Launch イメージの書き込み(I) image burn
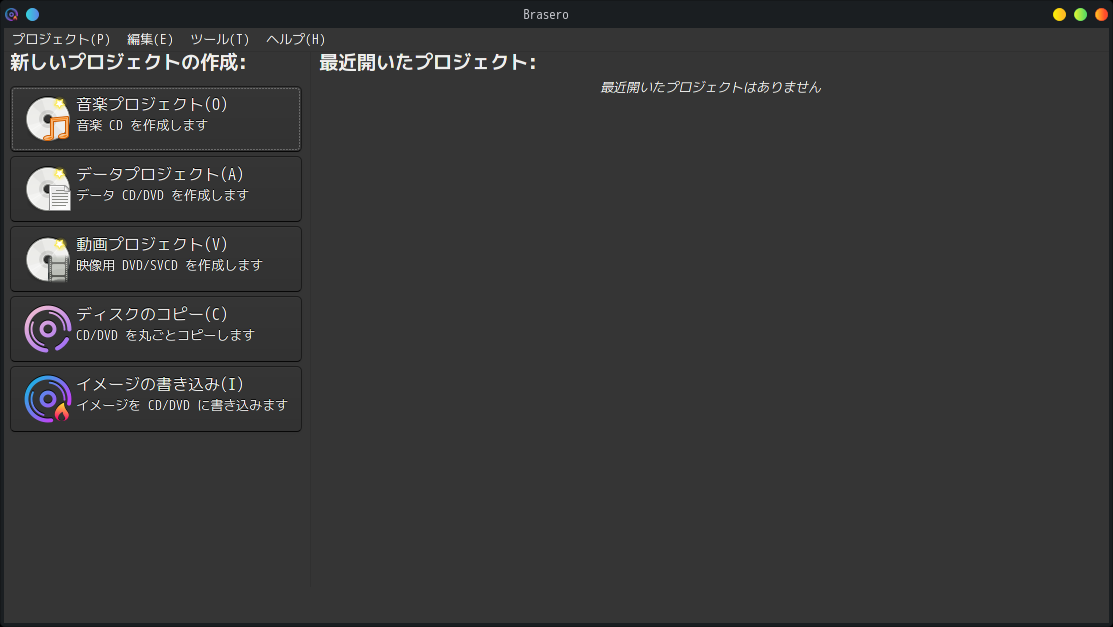 [x=156, y=399]
